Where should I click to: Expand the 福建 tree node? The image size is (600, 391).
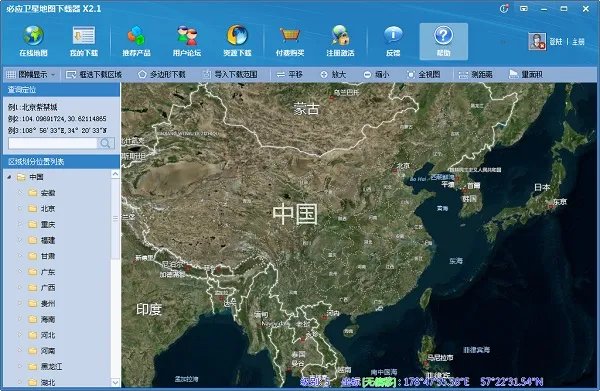tap(20, 240)
